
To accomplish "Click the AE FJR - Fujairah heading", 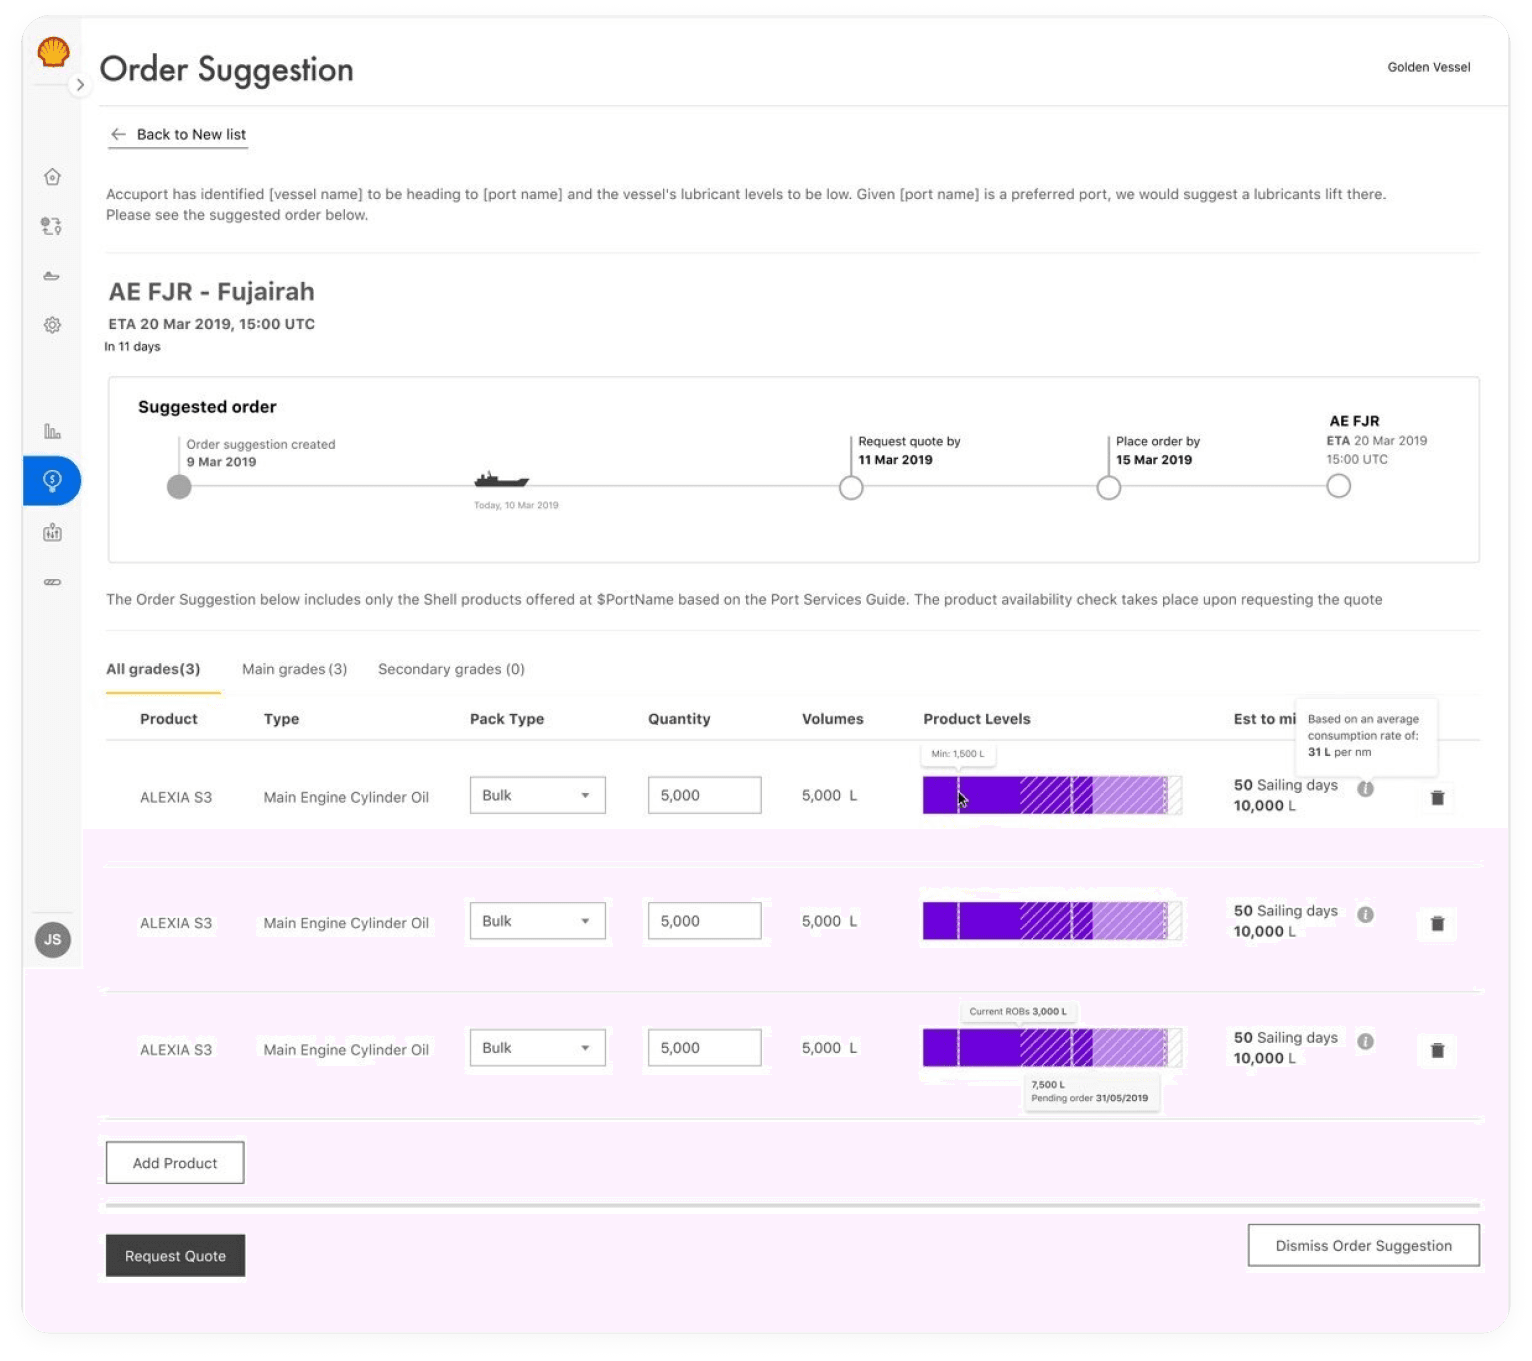I will click(211, 292).
